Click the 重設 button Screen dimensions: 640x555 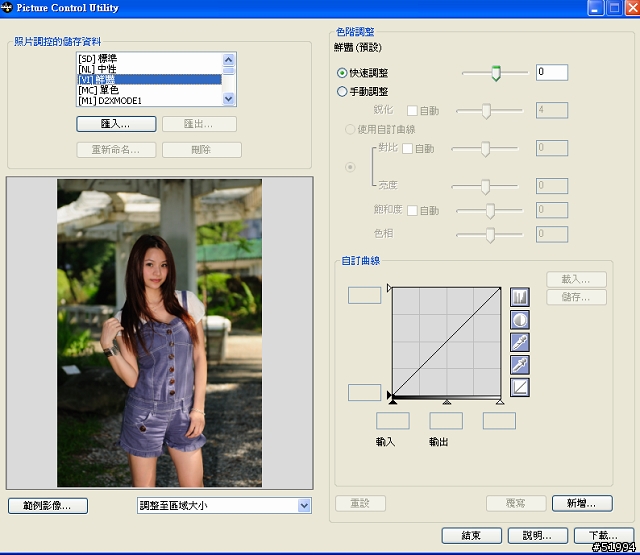[360, 504]
